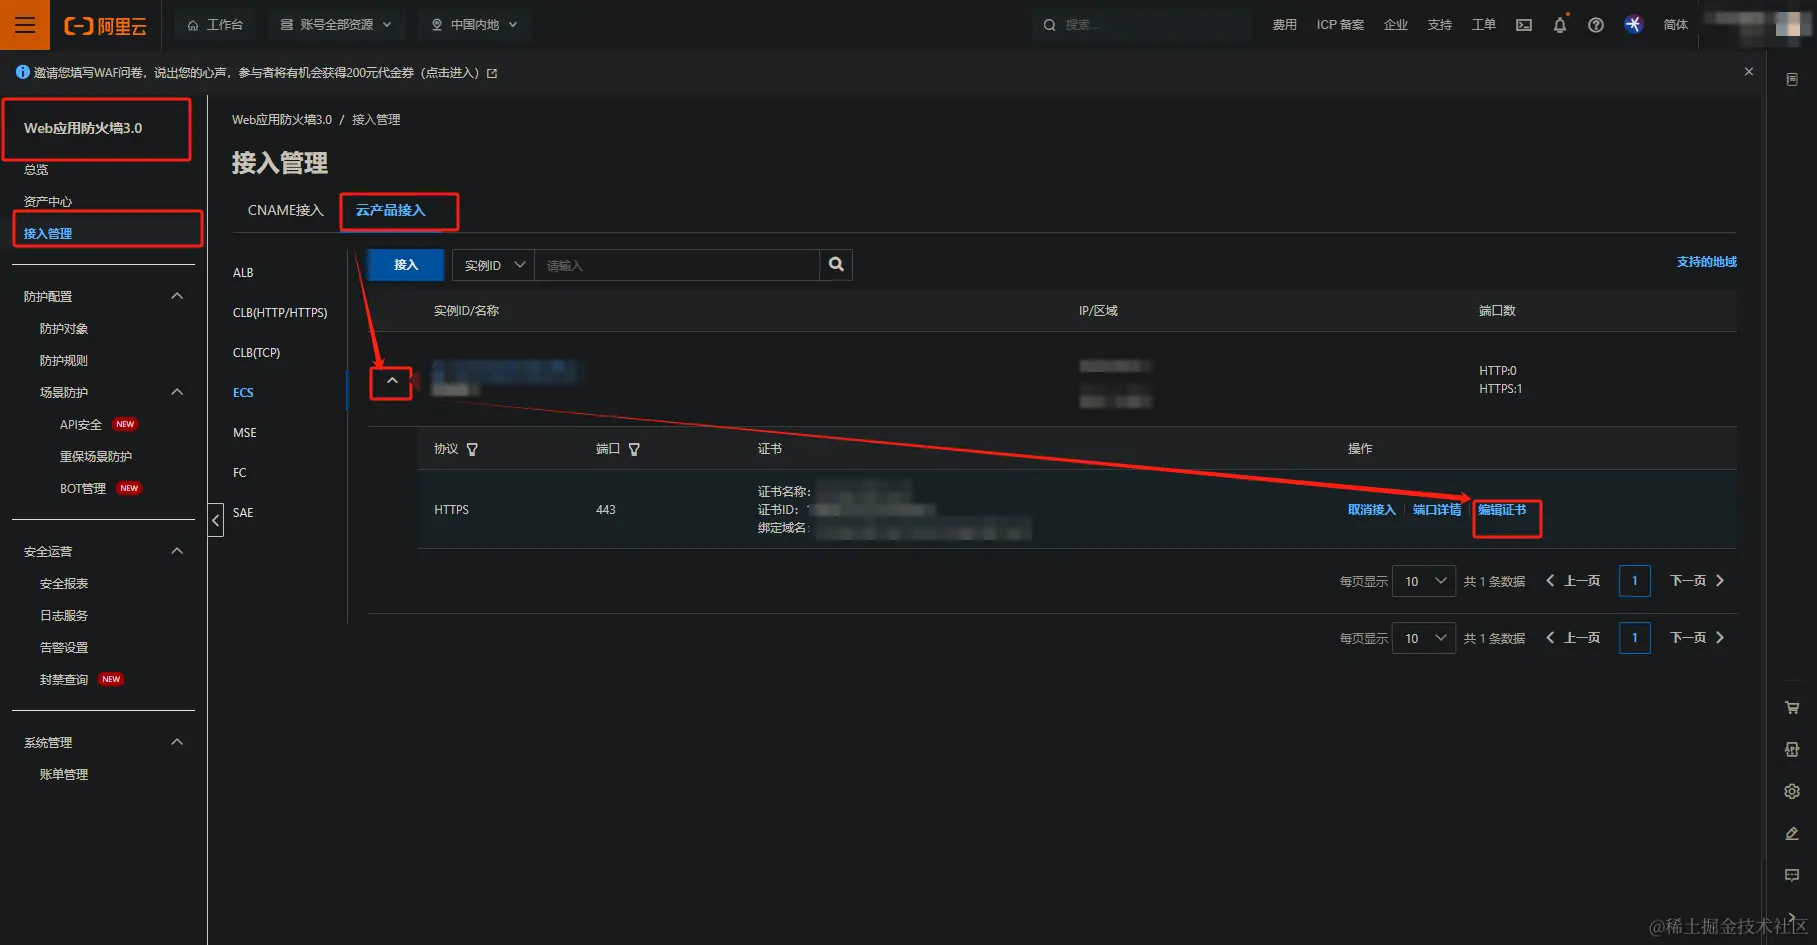Click the blue 接入 button
Viewport: 1817px width, 945px height.
point(406,265)
